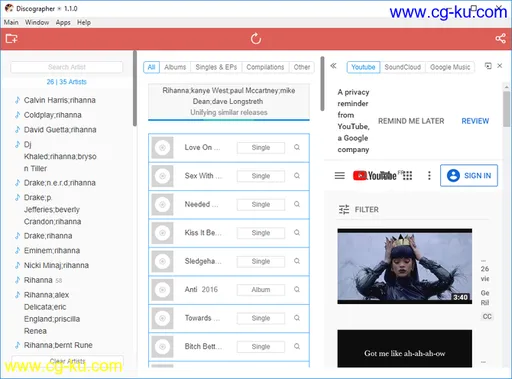Click the YouTube SIGN IN button
Image resolution: width=512 pixels, height=379 pixels.
(x=469, y=175)
